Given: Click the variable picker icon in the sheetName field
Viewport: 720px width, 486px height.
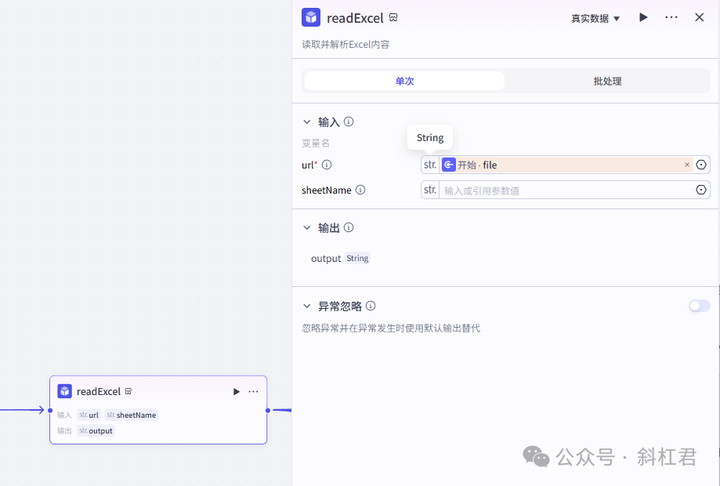Looking at the screenshot, I should 701,190.
